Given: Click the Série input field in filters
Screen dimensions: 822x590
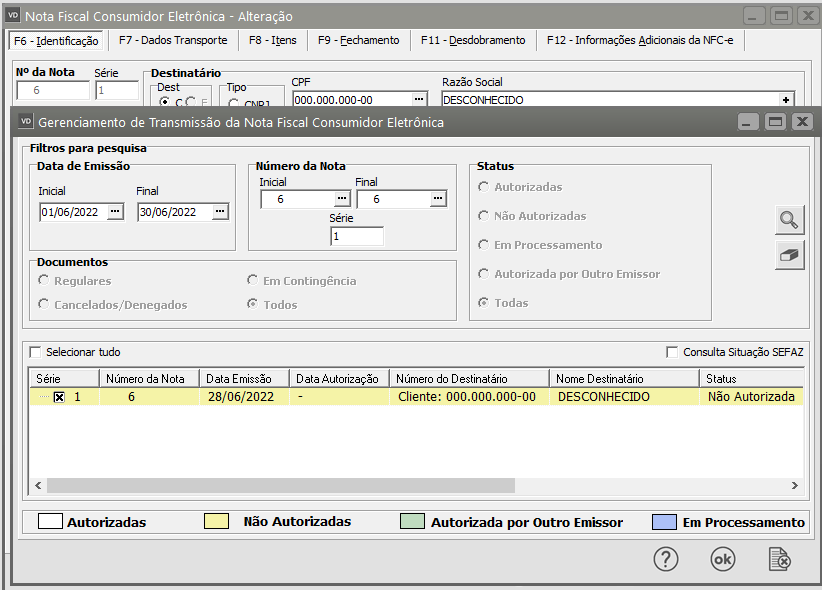Looking at the screenshot, I should tap(357, 237).
